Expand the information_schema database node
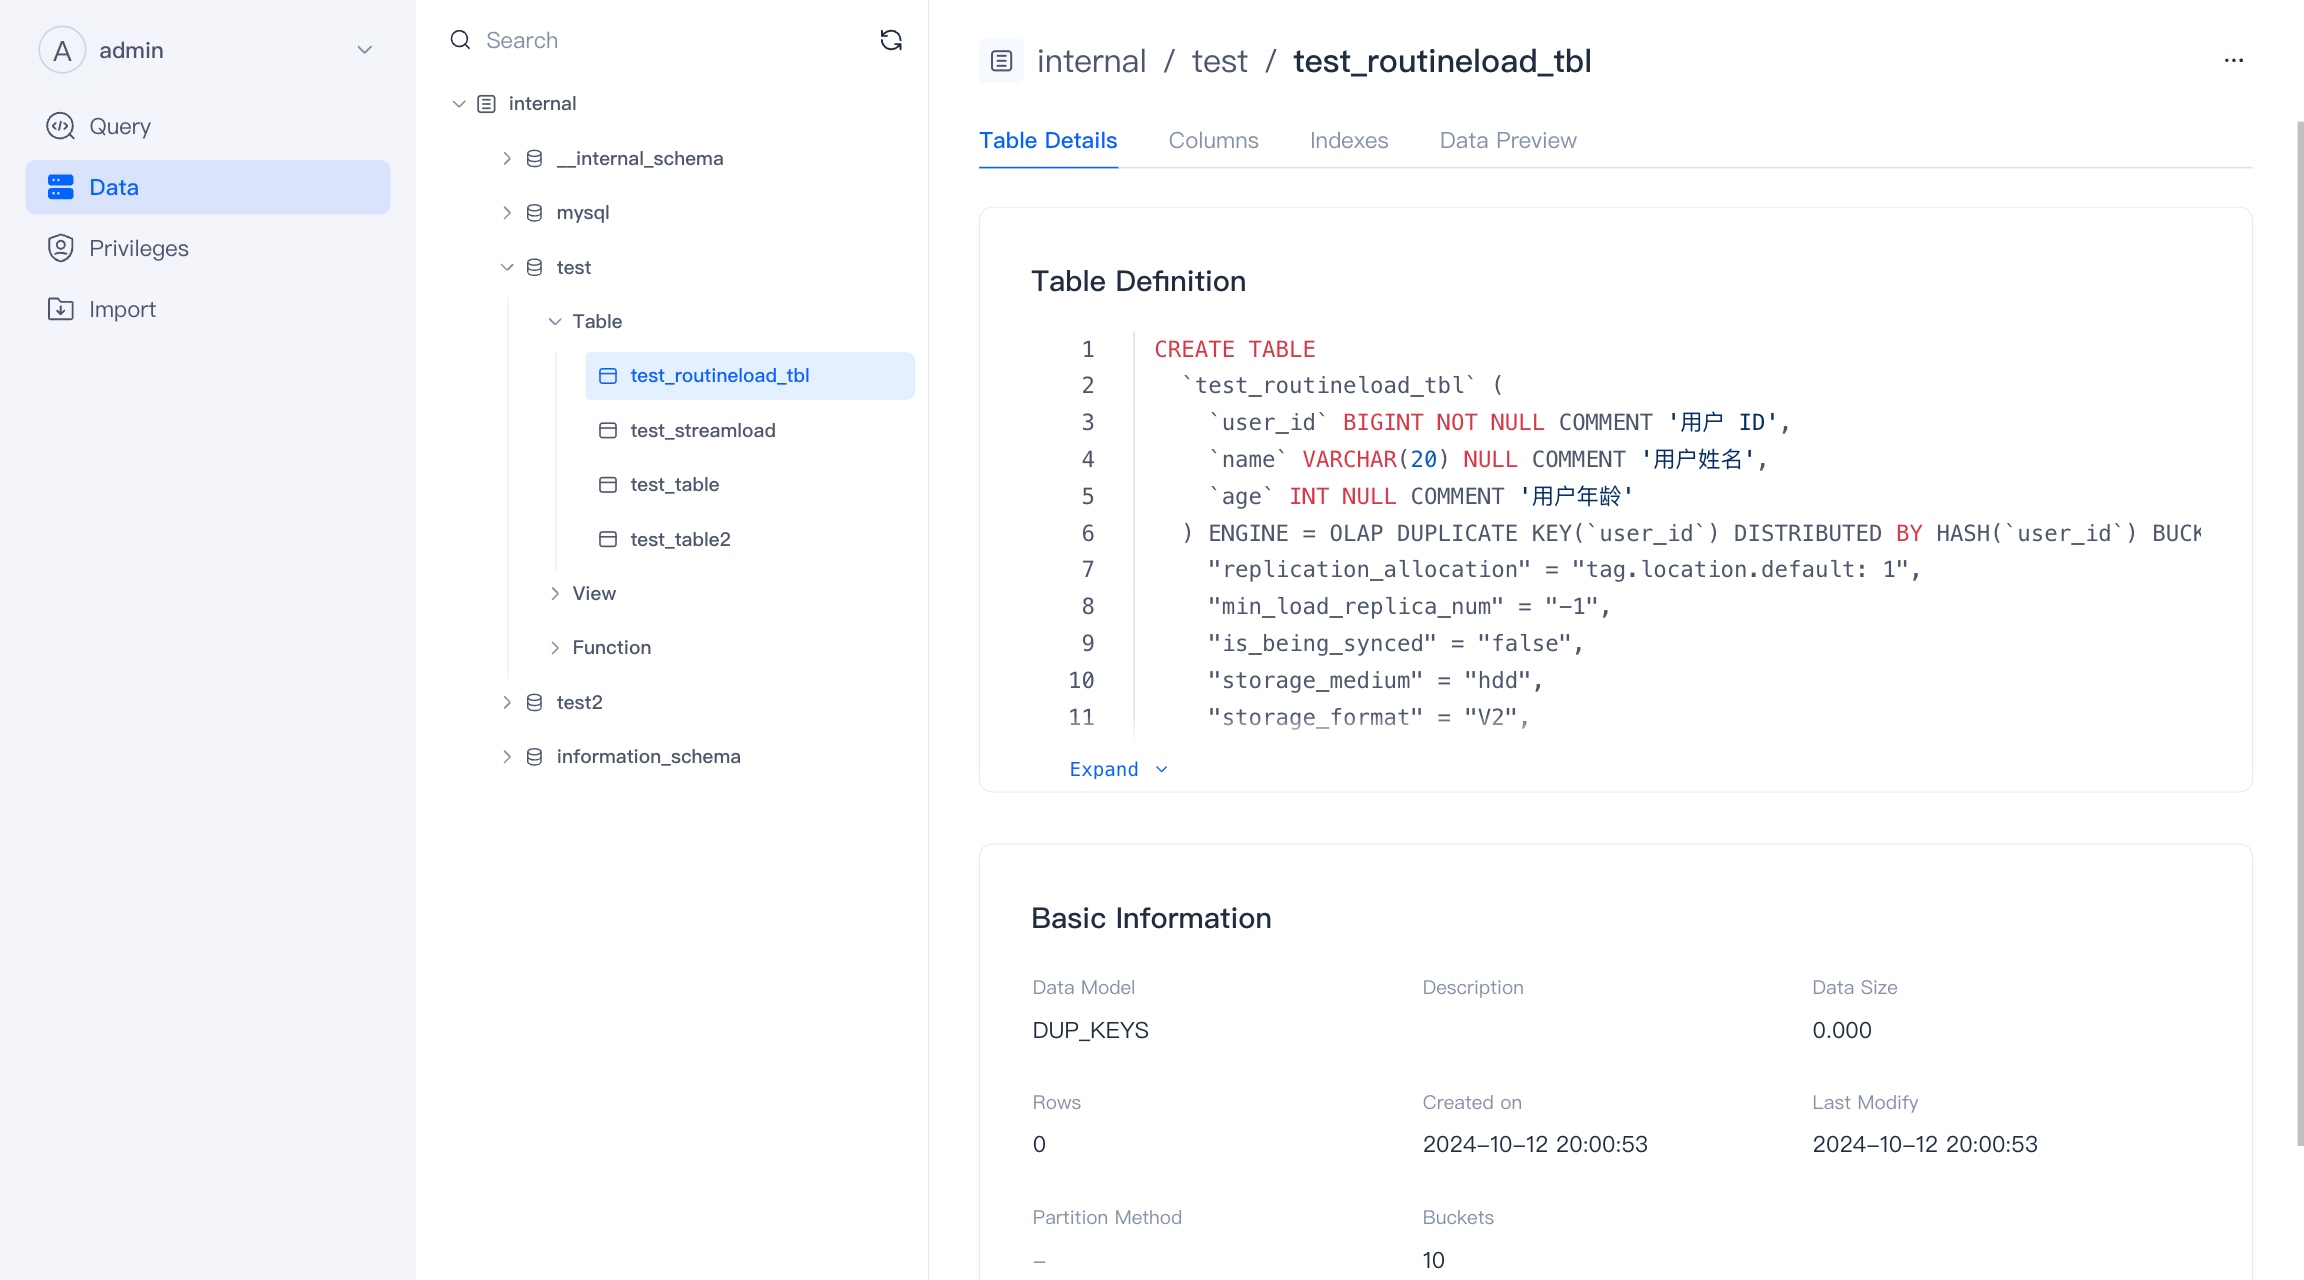This screenshot has height=1280, width=2304. pos(507,757)
